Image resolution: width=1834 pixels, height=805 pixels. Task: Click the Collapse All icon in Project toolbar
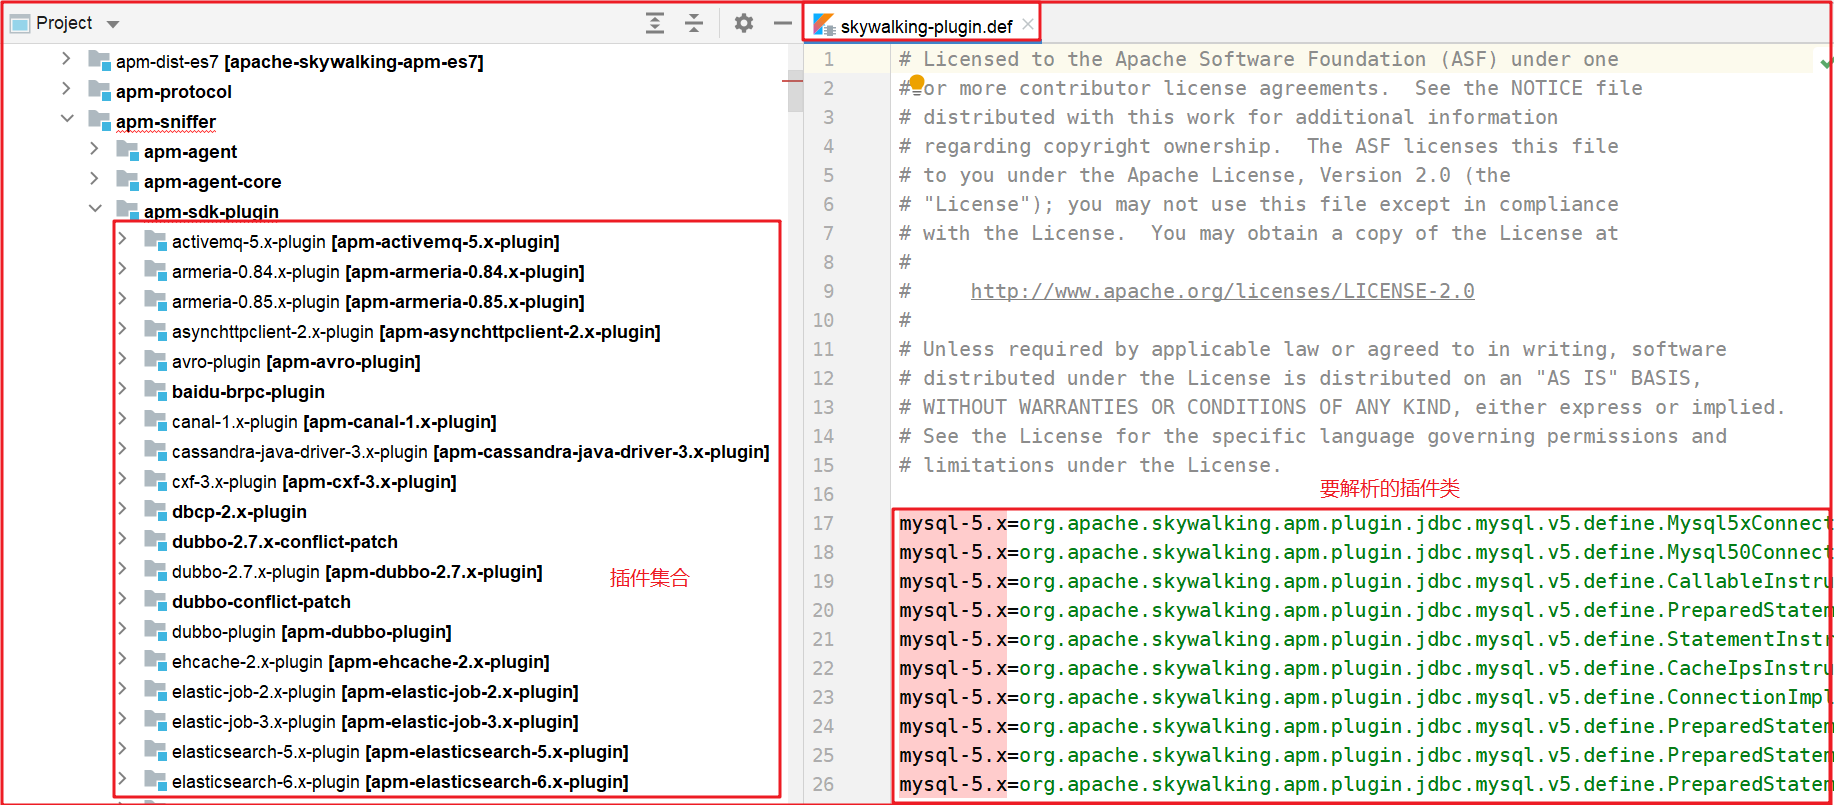(694, 23)
